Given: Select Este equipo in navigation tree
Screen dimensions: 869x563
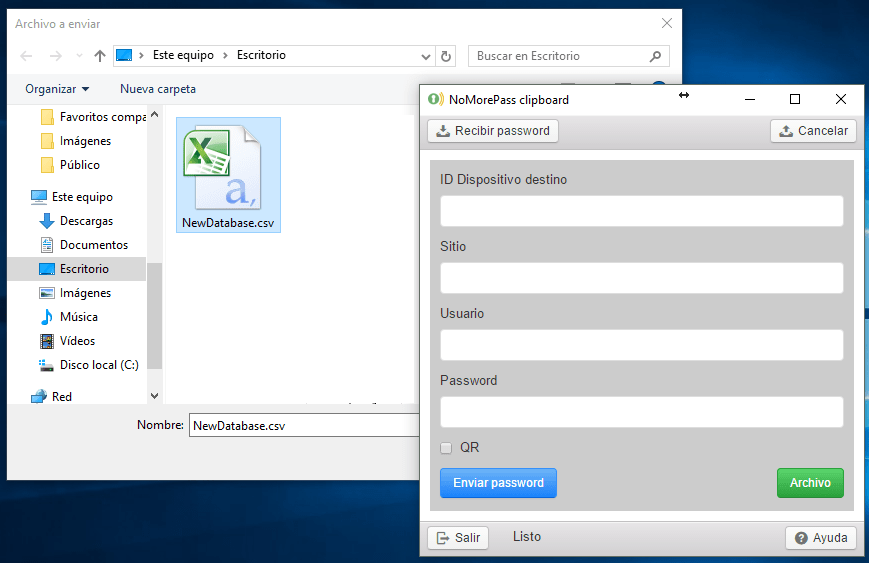Looking at the screenshot, I should coord(72,197).
